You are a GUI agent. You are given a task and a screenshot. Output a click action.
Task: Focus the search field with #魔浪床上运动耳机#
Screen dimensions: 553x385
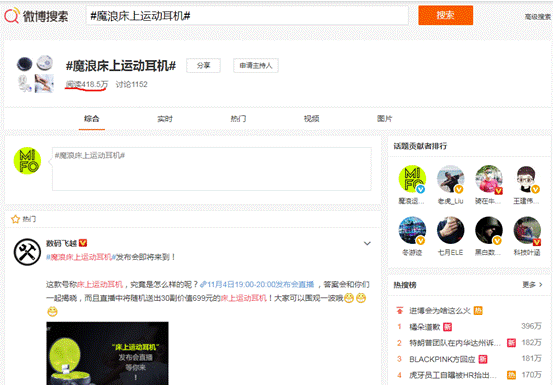247,16
